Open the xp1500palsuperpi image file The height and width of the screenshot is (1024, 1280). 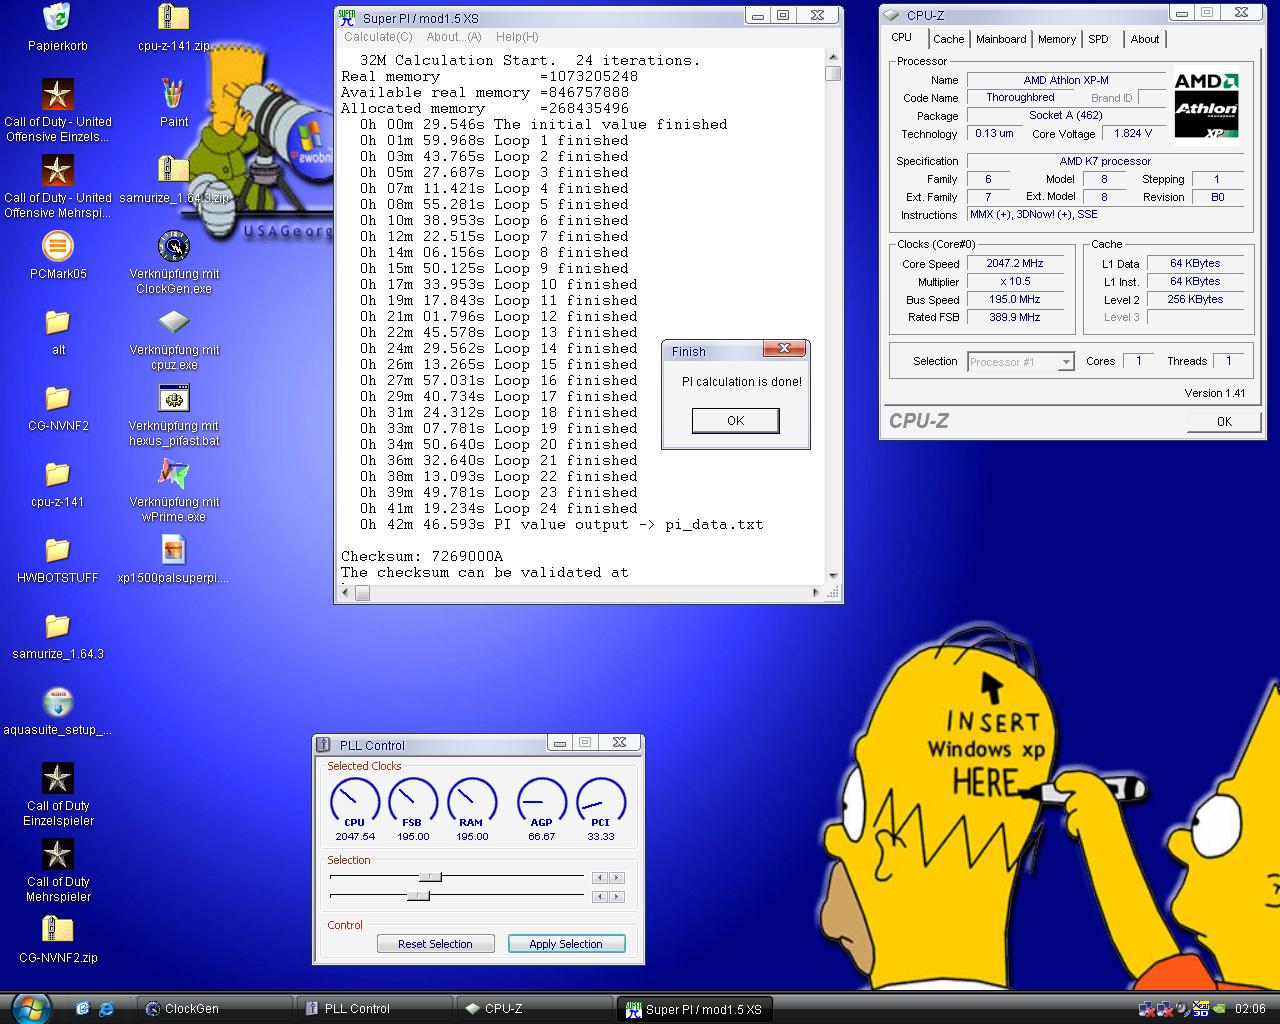pos(174,550)
